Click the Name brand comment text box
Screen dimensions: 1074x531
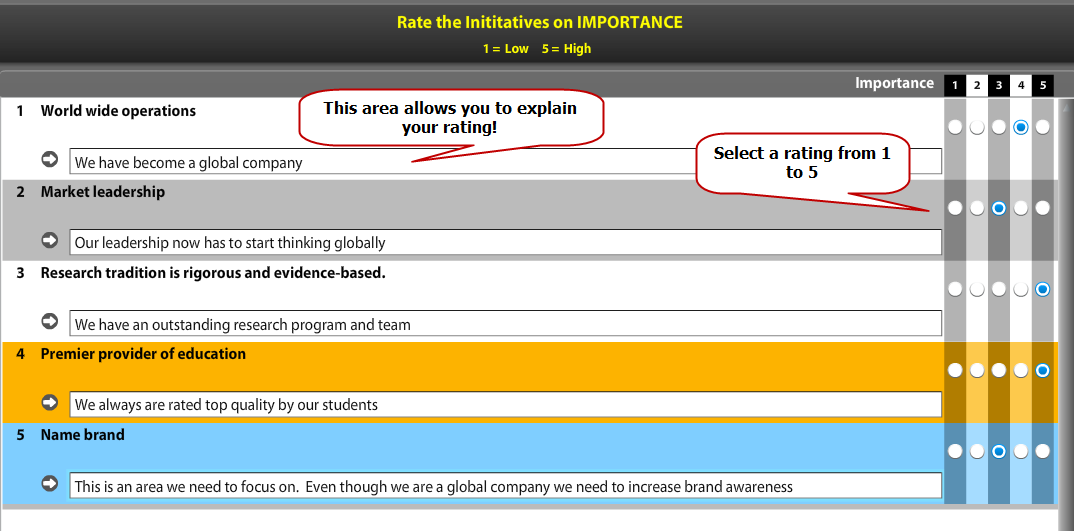point(505,486)
